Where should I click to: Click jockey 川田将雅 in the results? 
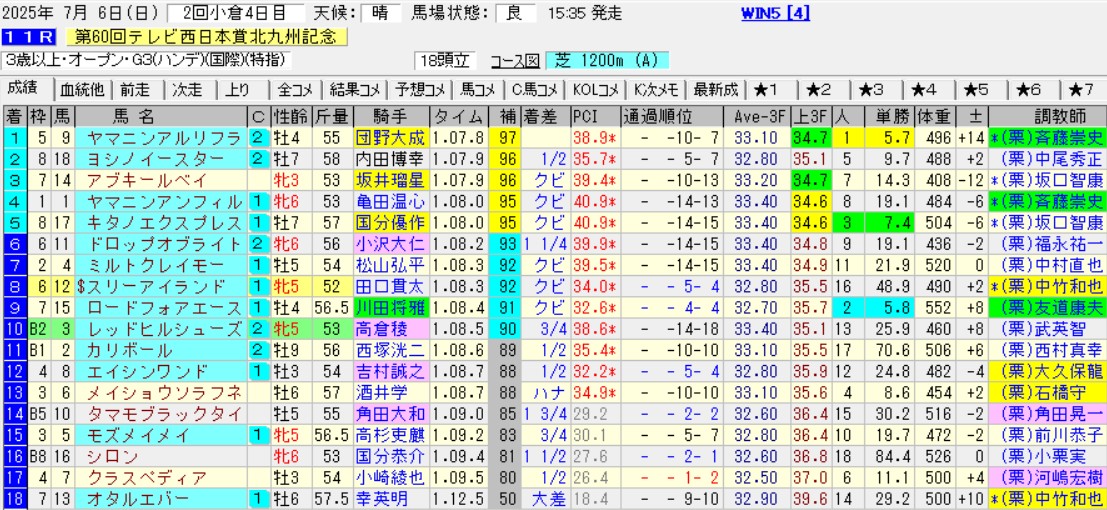(x=390, y=307)
